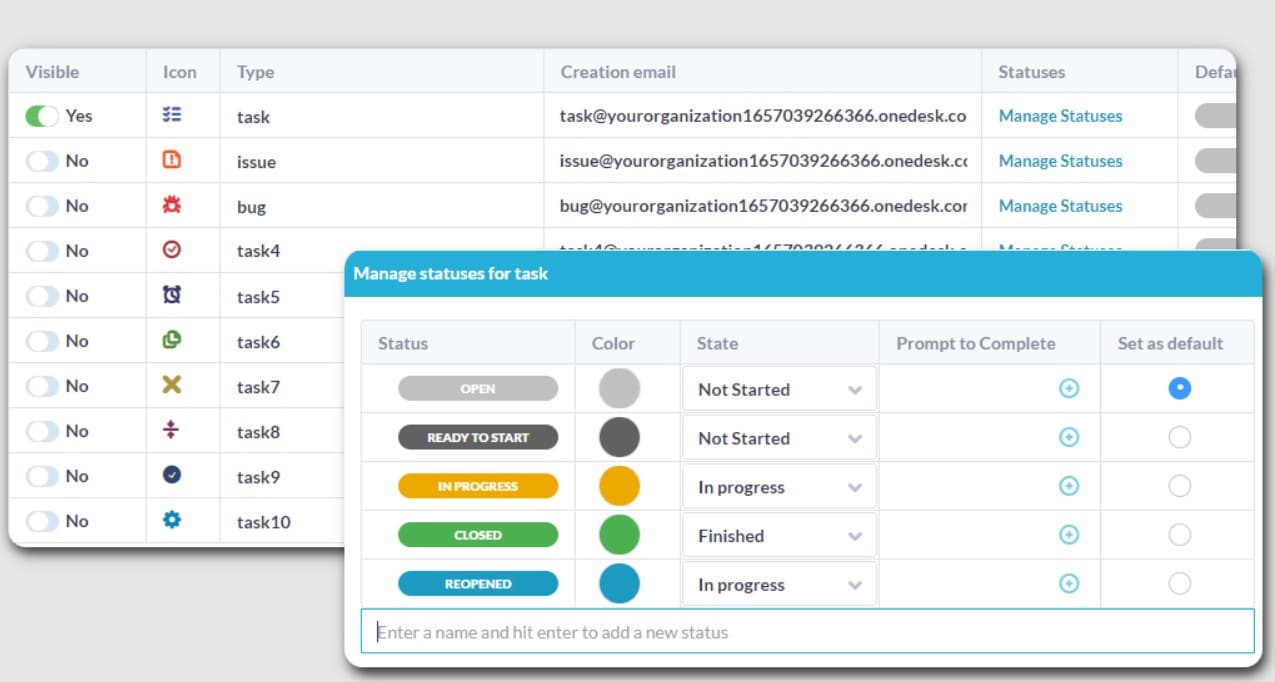Change dark gray color of READY TO START
Image resolution: width=1275 pixels, height=682 pixels.
tap(619, 437)
